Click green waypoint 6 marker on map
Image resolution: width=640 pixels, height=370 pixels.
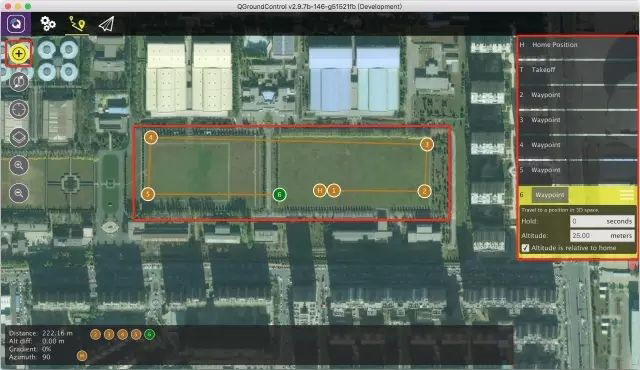pyautogui.click(x=280, y=195)
